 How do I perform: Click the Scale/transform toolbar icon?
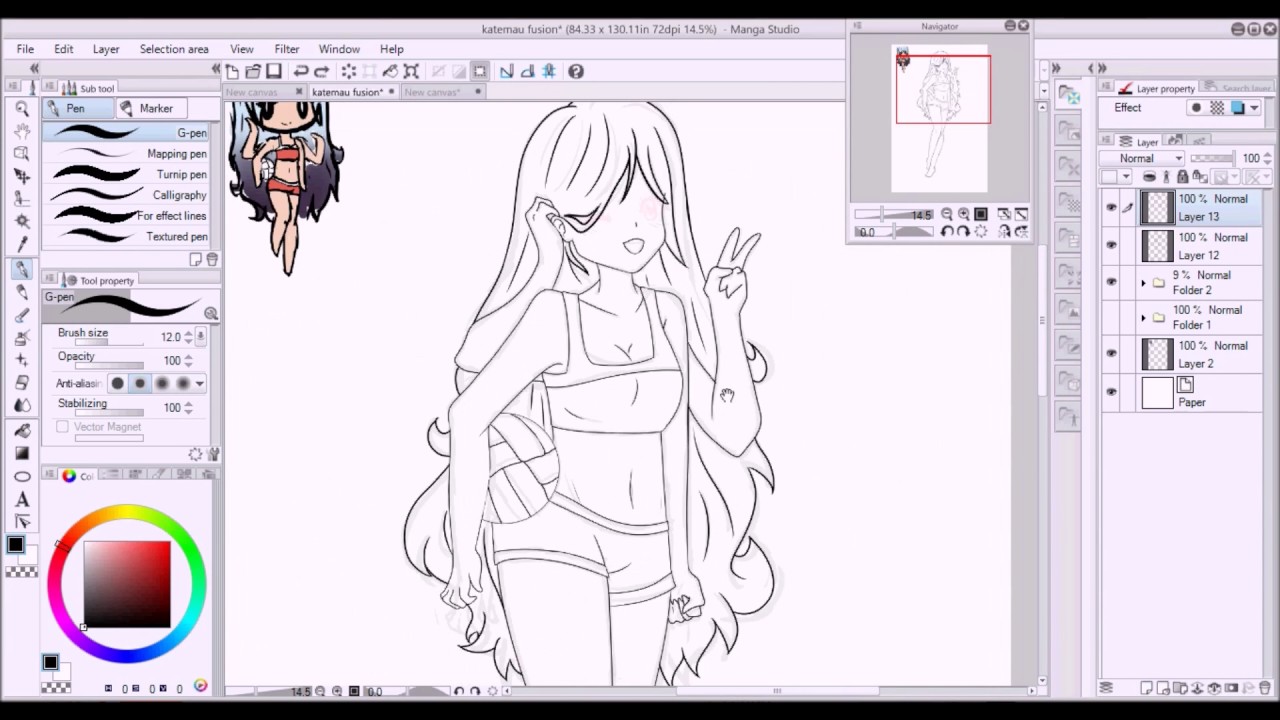[411, 71]
